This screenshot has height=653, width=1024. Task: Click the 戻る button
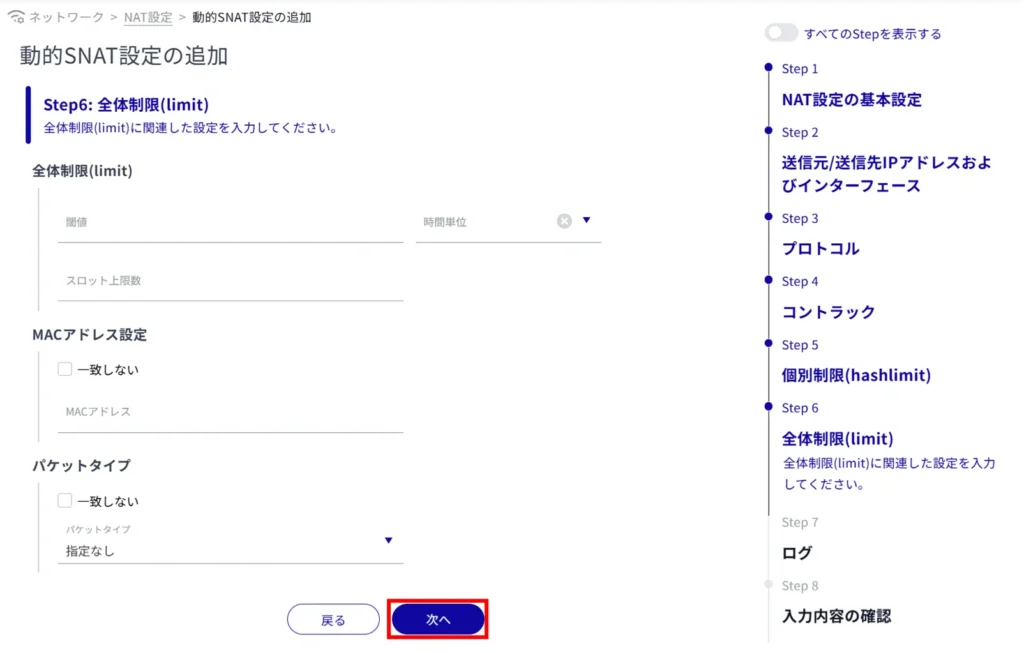[333, 620]
